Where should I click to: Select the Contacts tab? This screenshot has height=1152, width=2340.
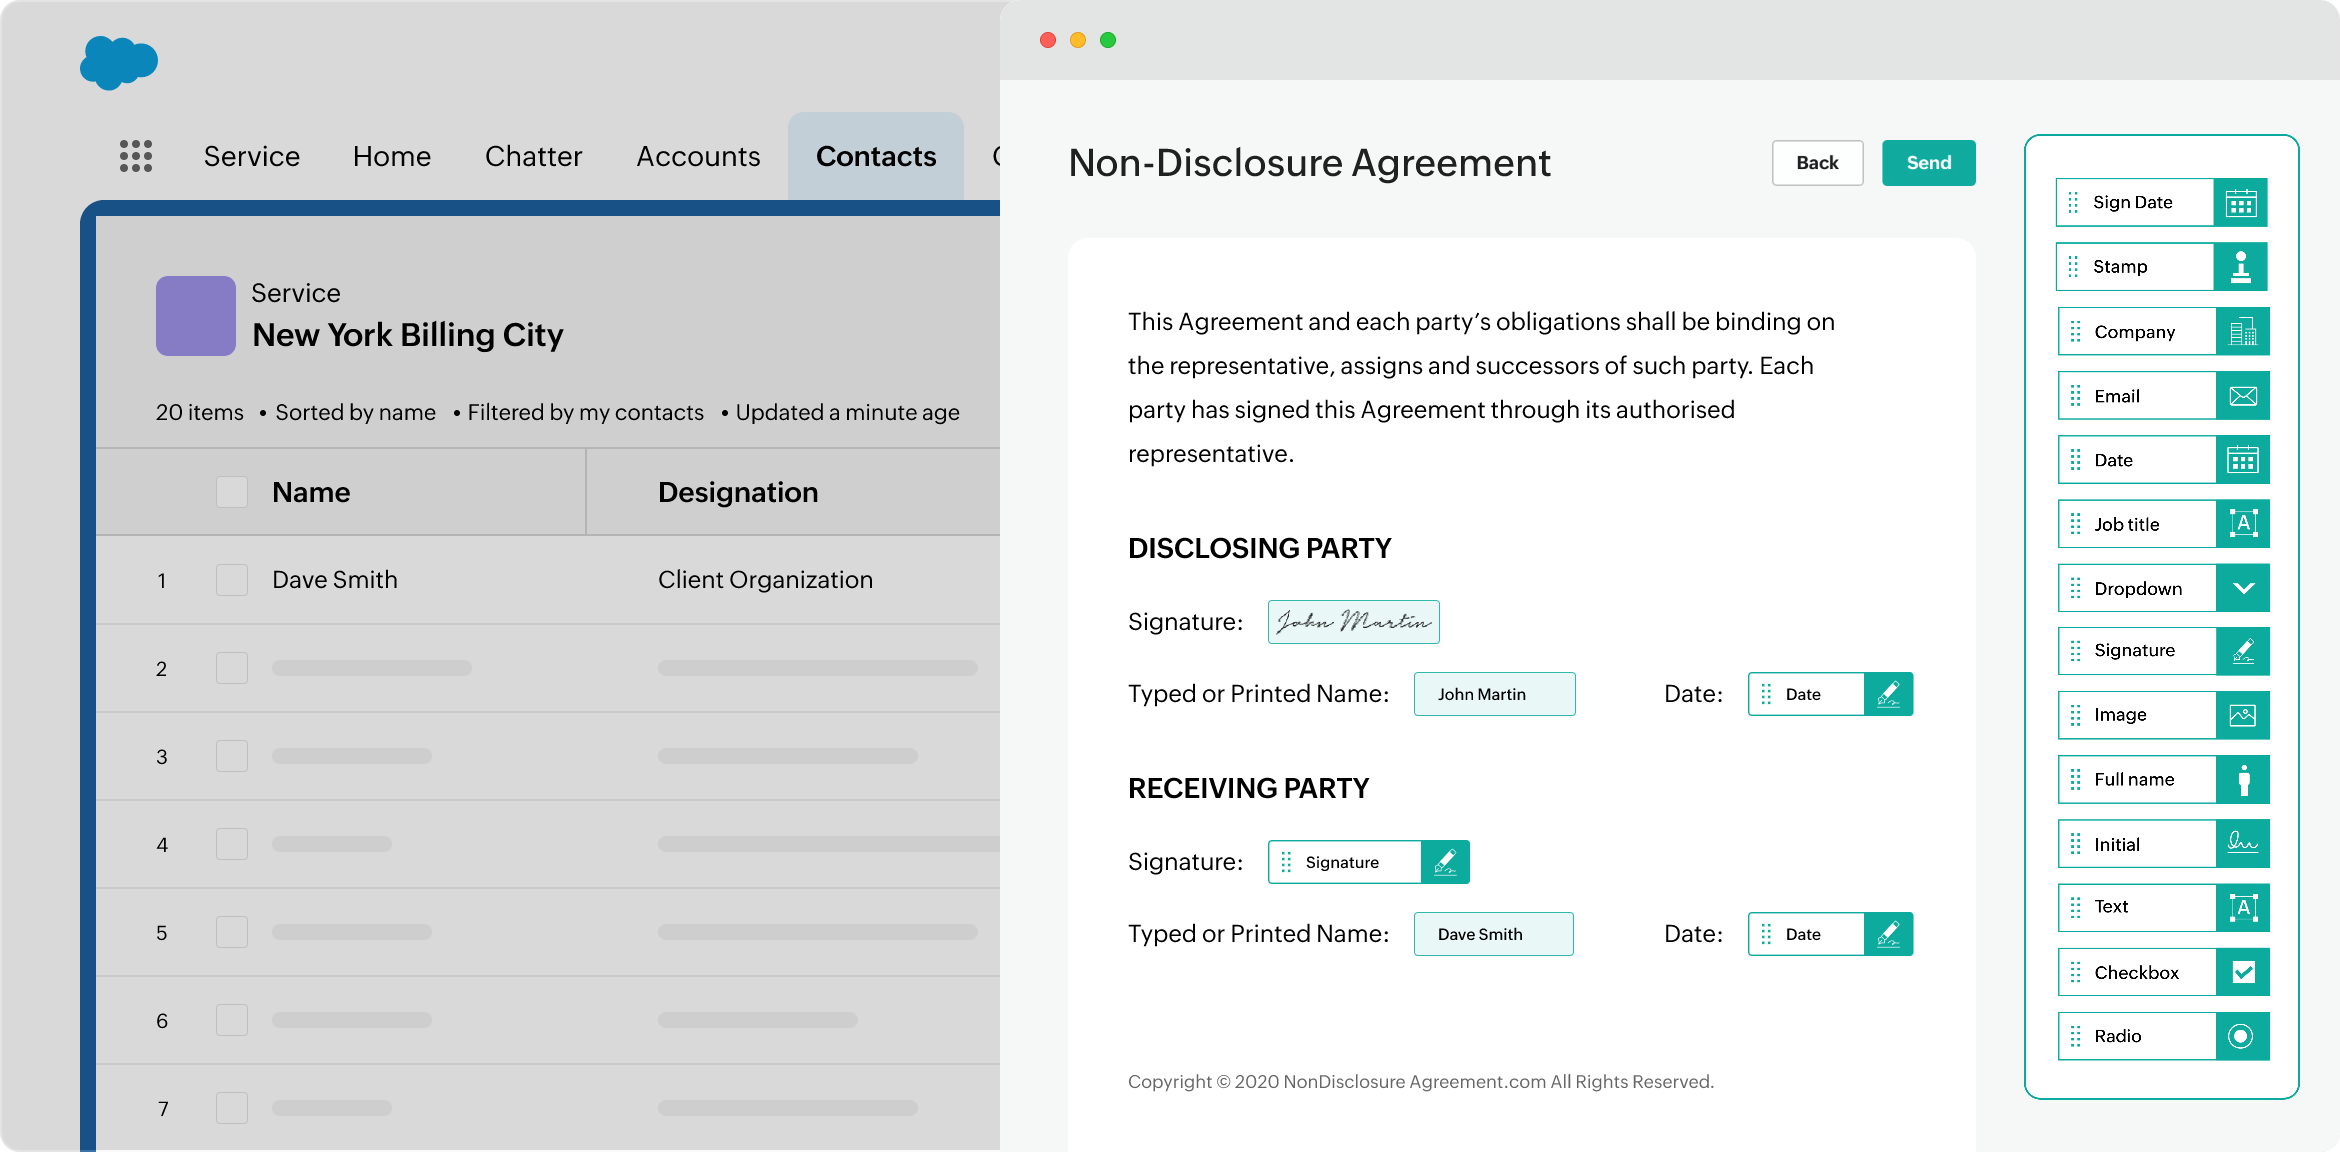click(x=876, y=156)
